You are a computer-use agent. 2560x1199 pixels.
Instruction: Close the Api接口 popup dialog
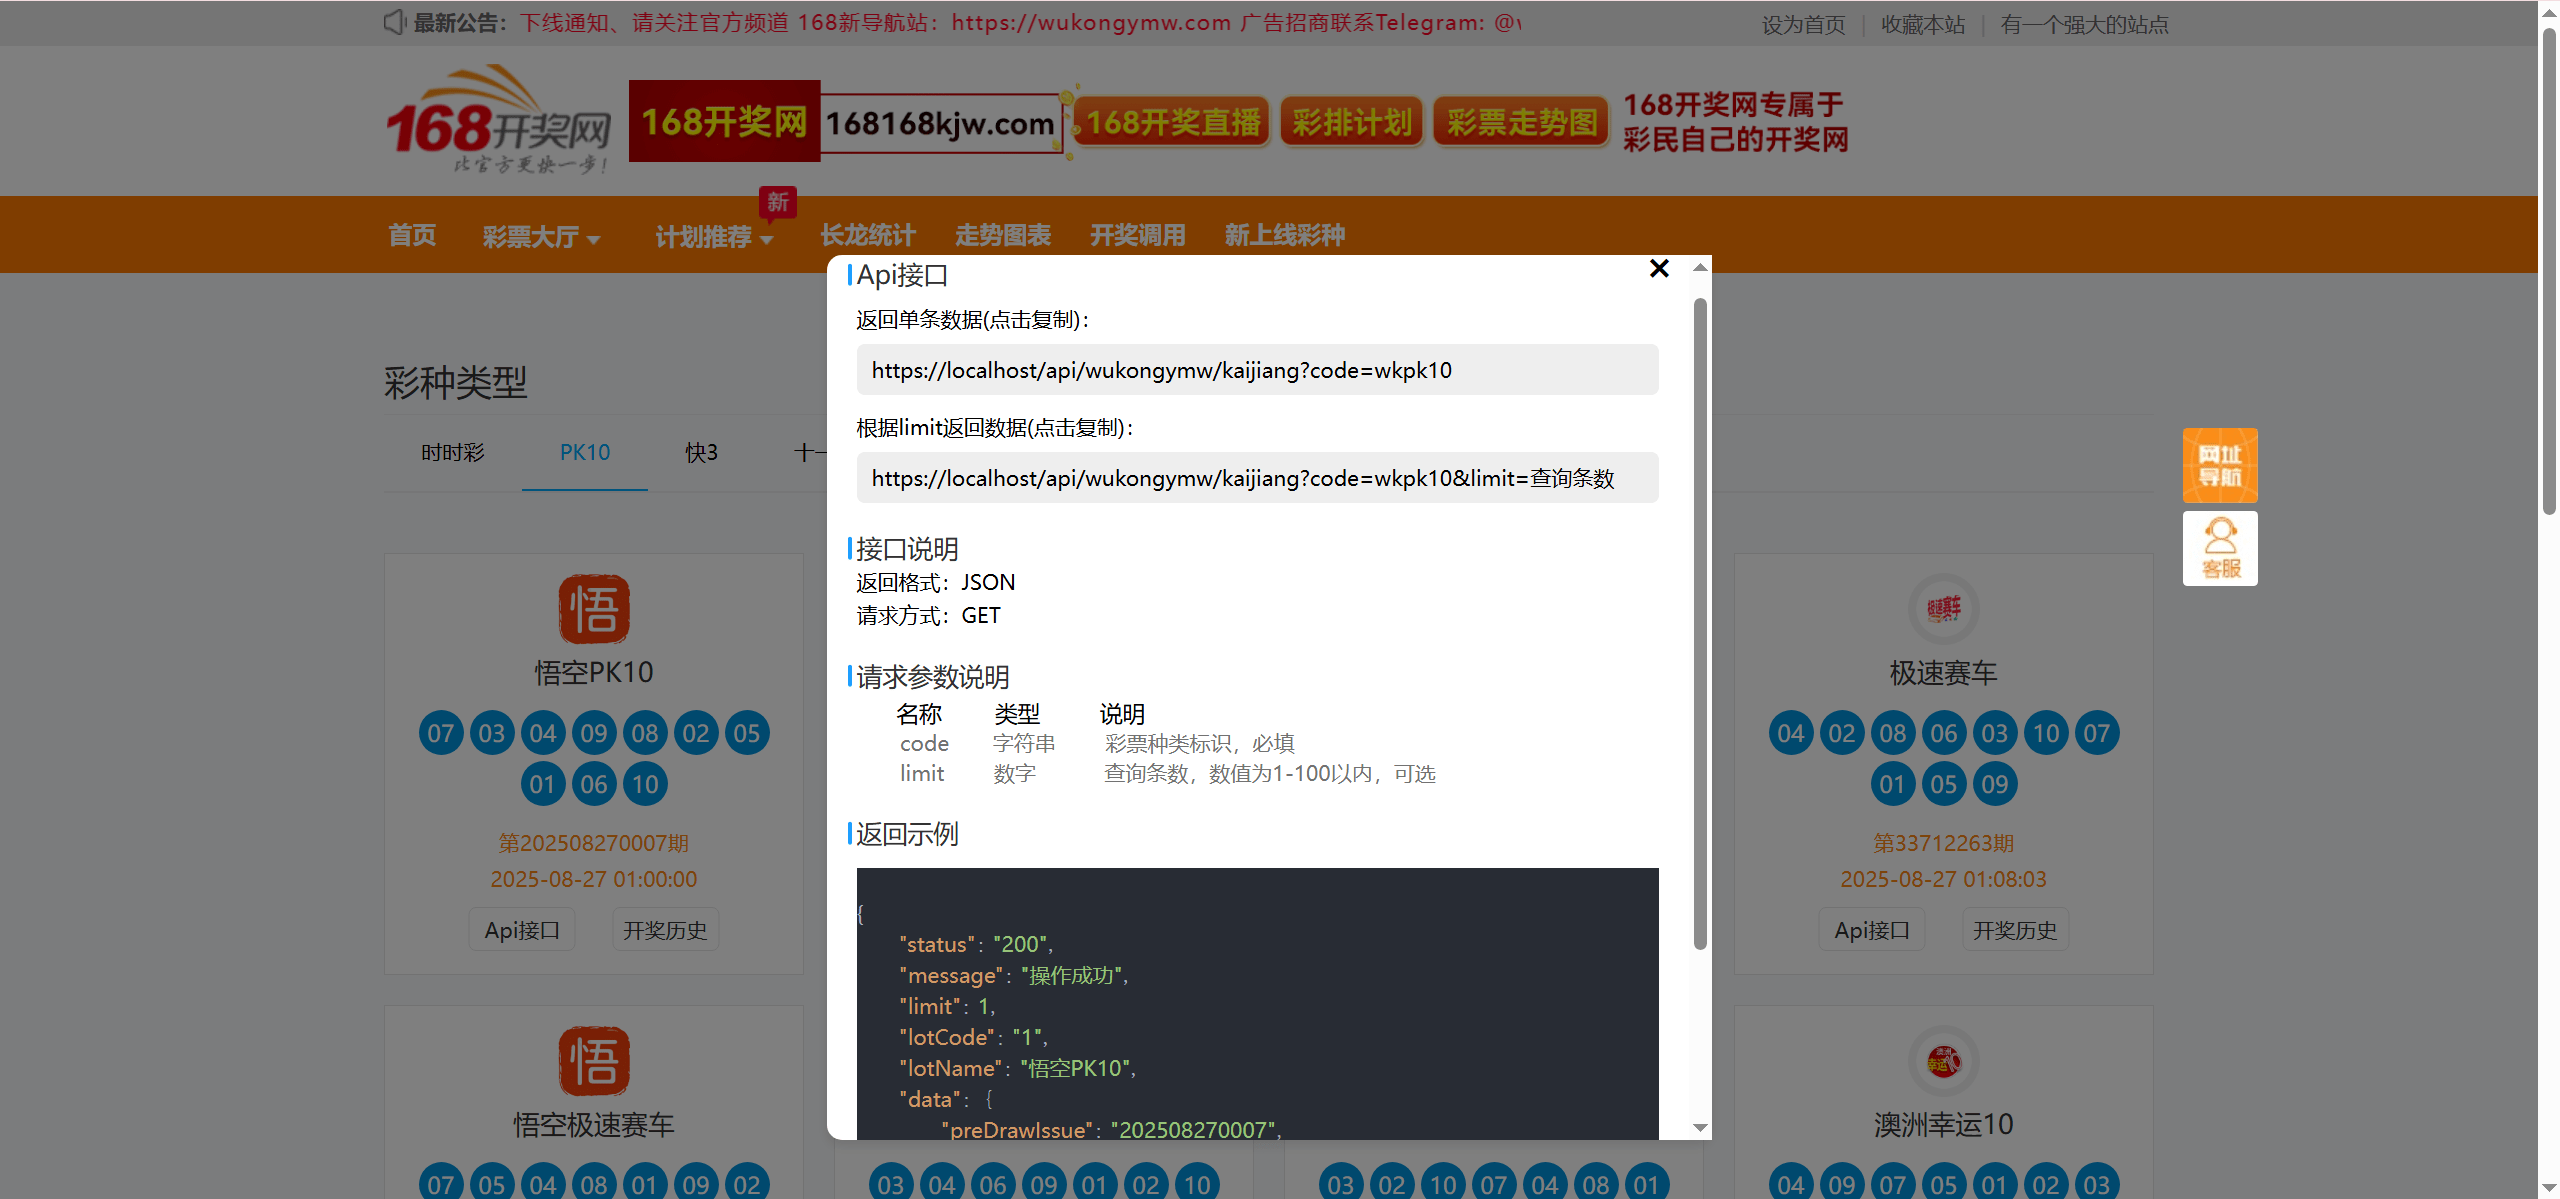(x=1659, y=268)
